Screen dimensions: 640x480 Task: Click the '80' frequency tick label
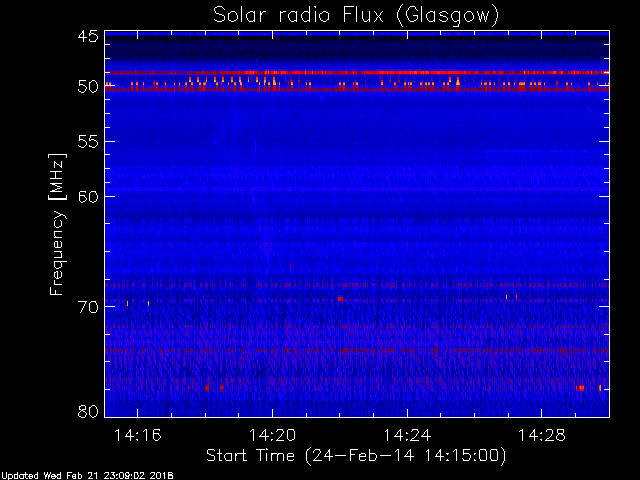(x=88, y=411)
